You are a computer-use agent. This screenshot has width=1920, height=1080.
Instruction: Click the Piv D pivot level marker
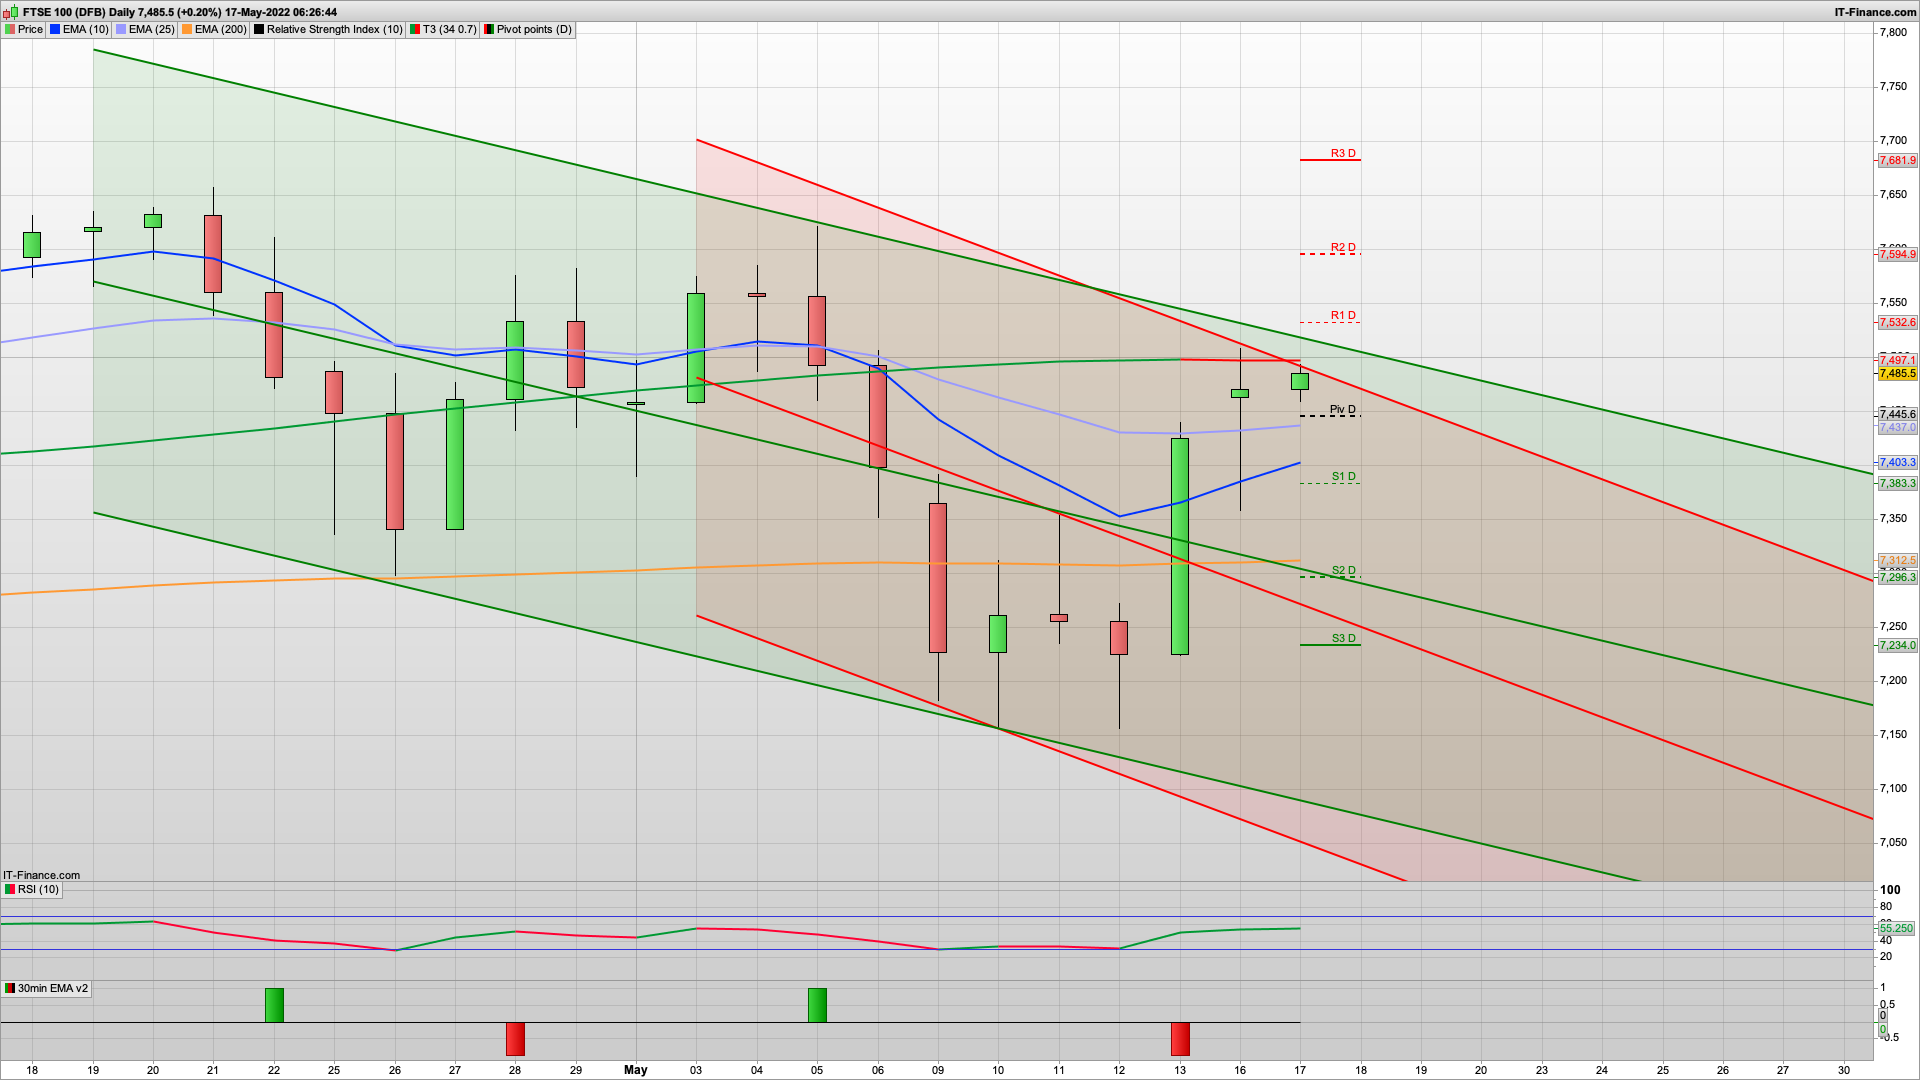click(x=1342, y=410)
